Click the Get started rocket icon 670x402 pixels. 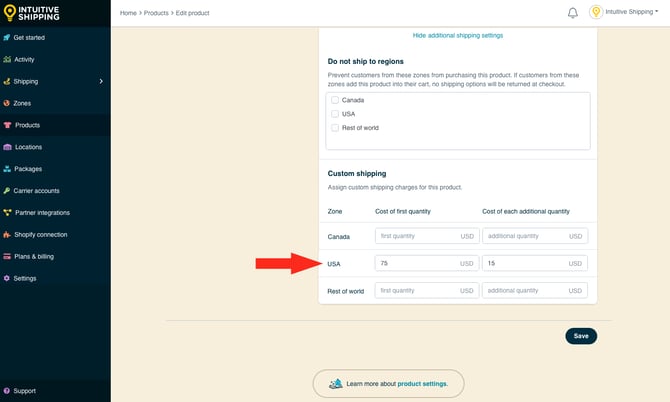click(7, 38)
